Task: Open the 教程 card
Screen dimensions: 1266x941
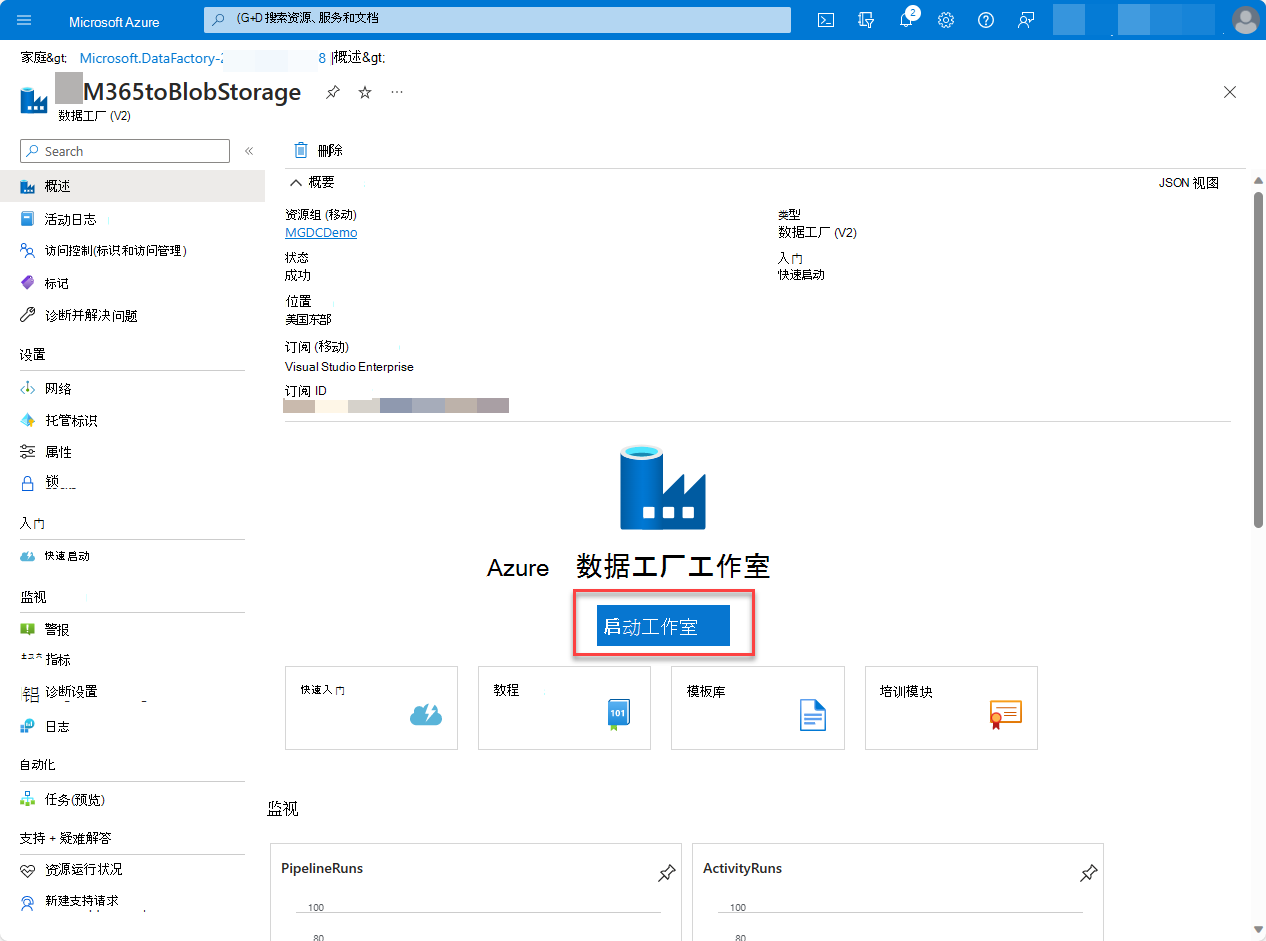Action: coord(564,708)
